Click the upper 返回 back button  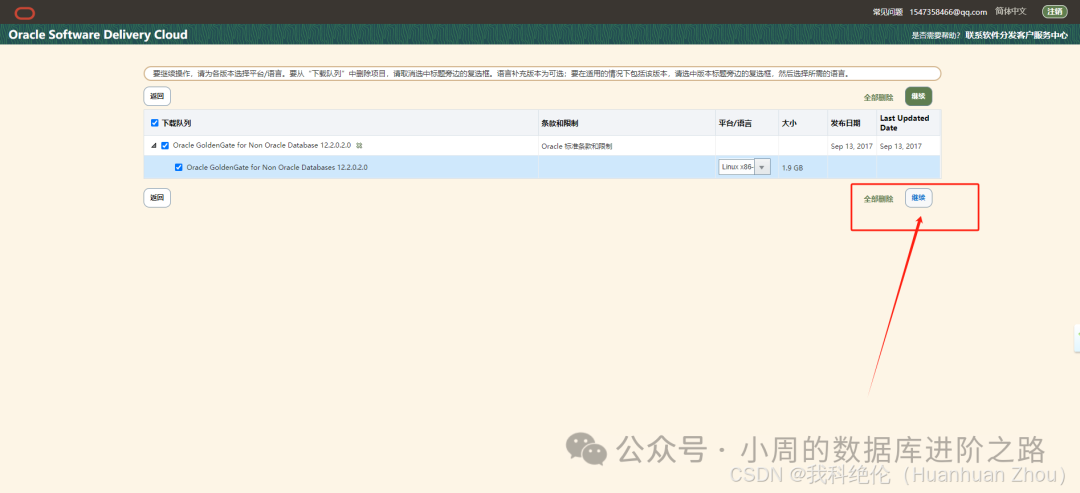click(157, 96)
